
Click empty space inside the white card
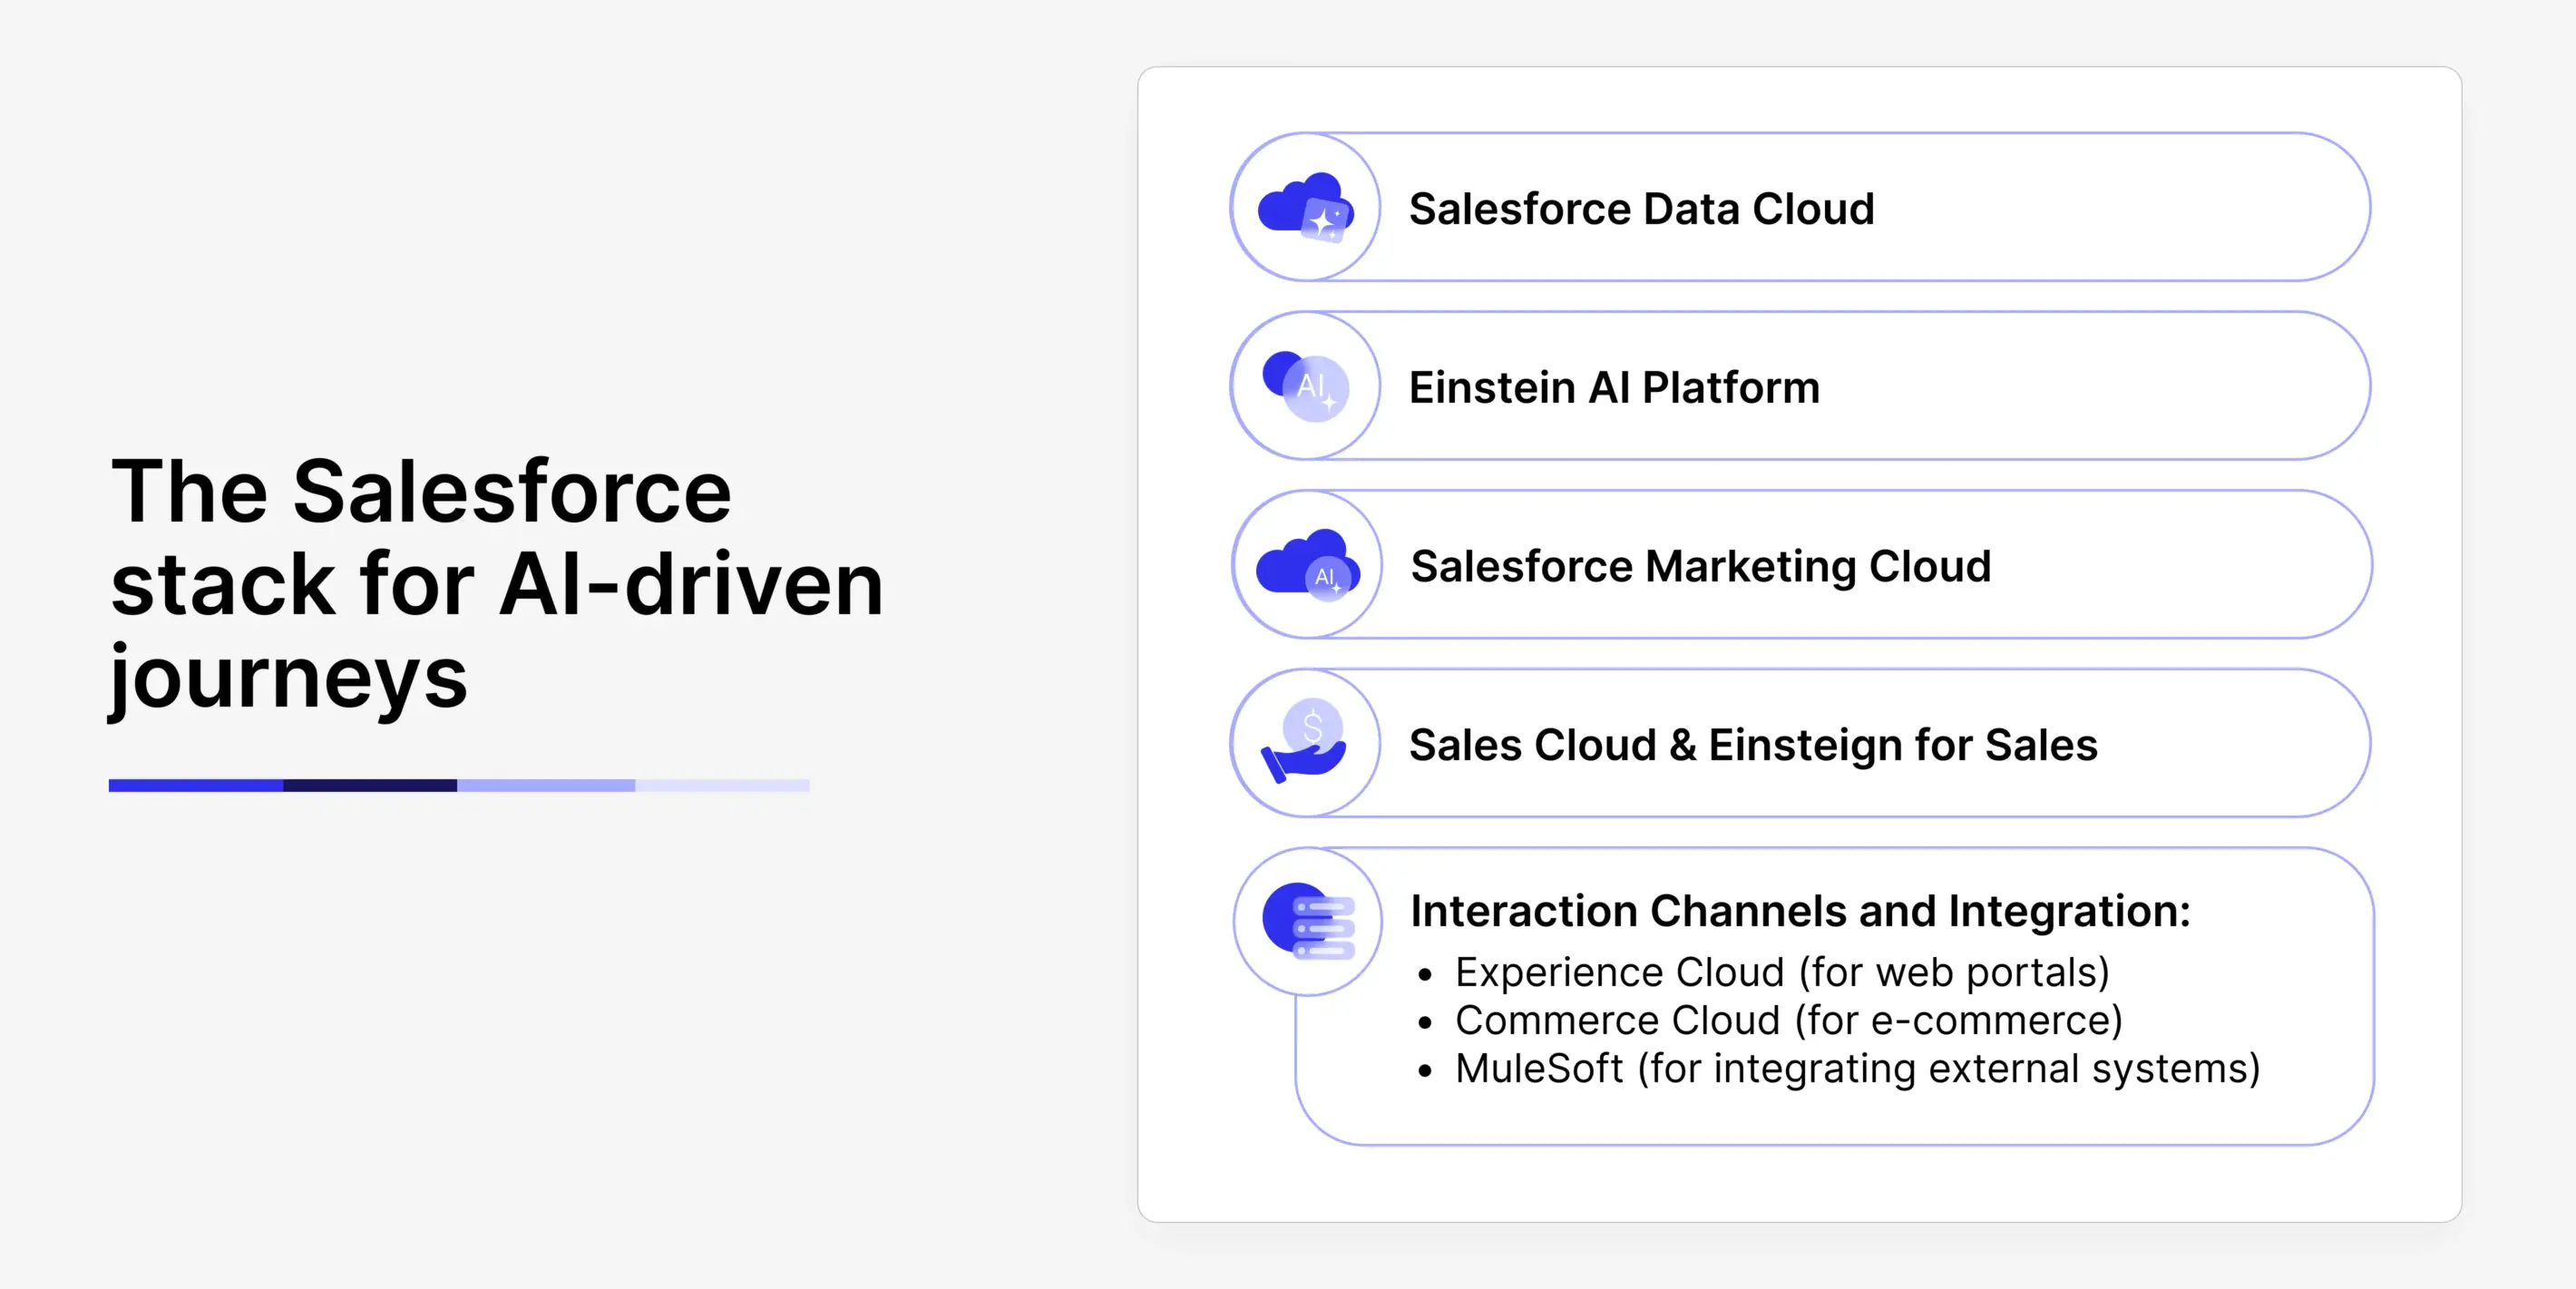(x=1800, y=1185)
